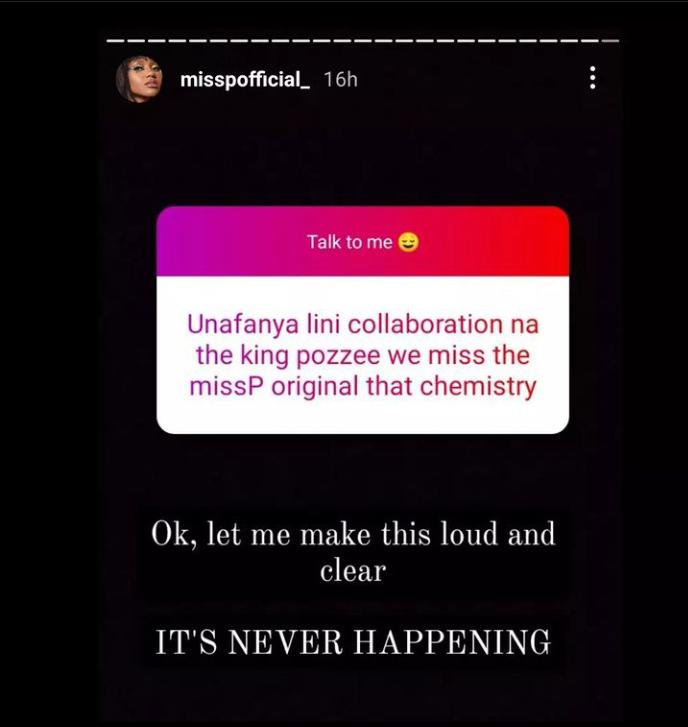
Task: Tap 'the king pozzee we miss the' line
Action: tap(363, 356)
